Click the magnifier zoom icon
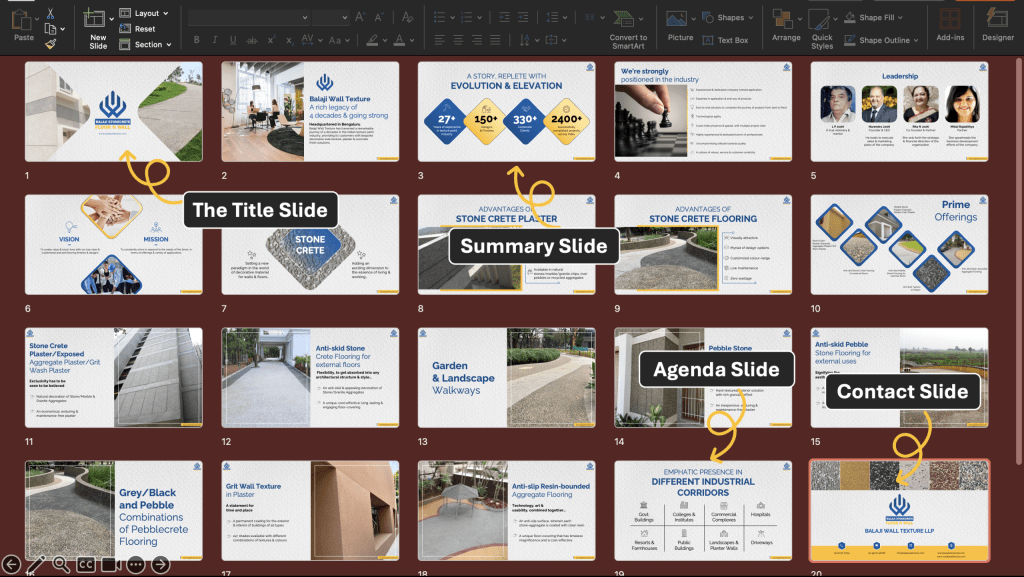 (61, 565)
